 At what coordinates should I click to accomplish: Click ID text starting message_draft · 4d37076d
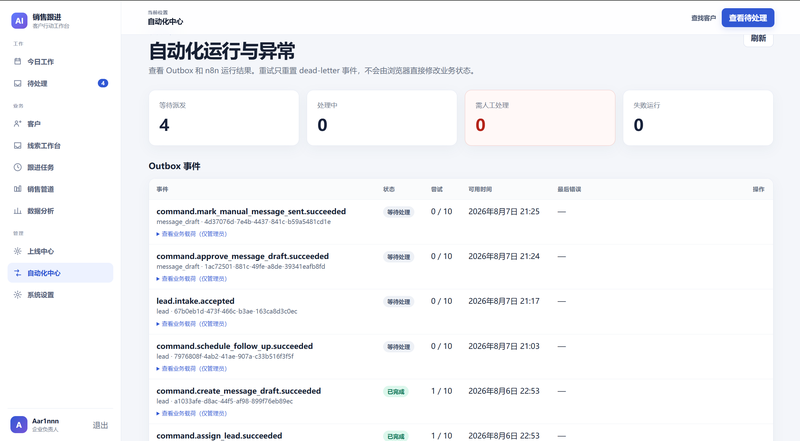click(243, 222)
